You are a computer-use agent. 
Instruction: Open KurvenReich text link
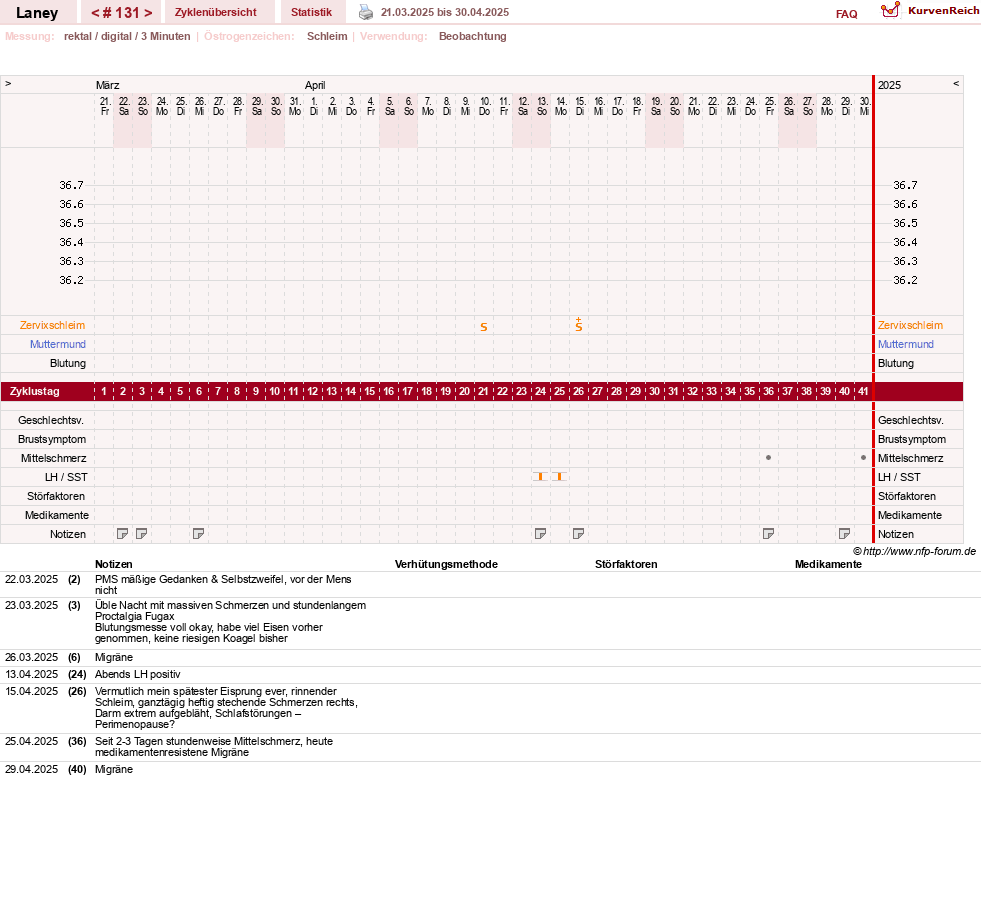943,11
